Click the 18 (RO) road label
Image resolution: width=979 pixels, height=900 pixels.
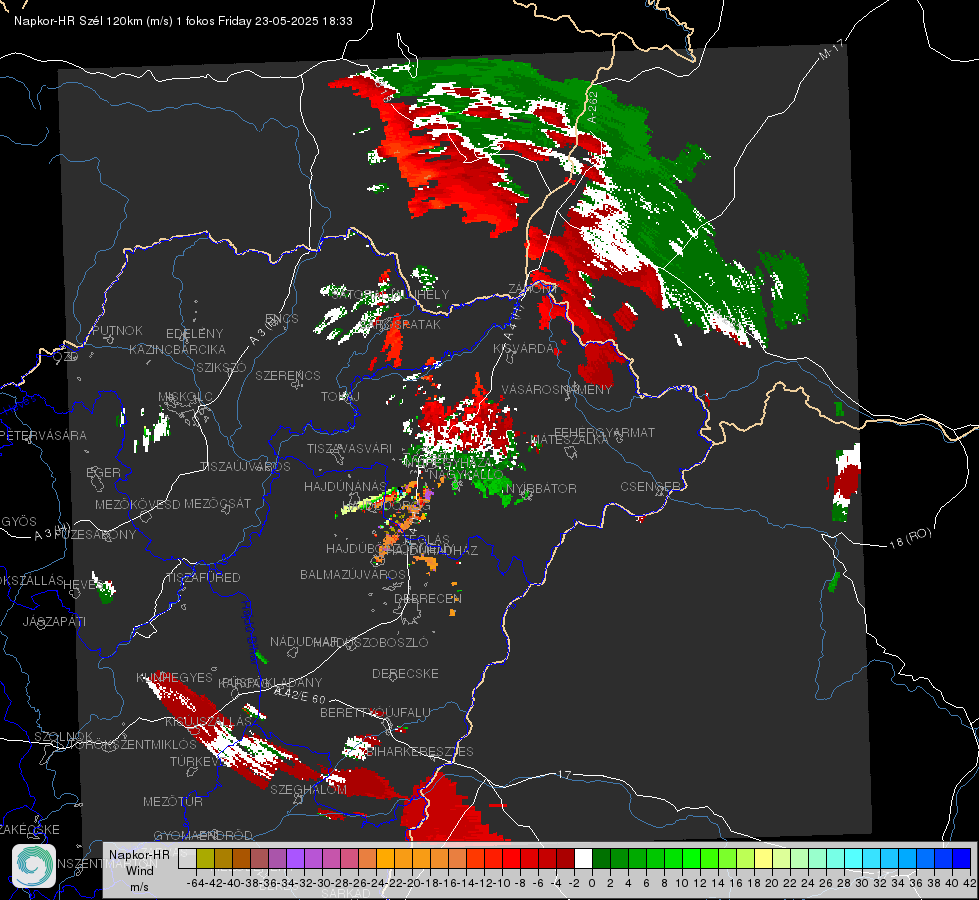point(910,538)
